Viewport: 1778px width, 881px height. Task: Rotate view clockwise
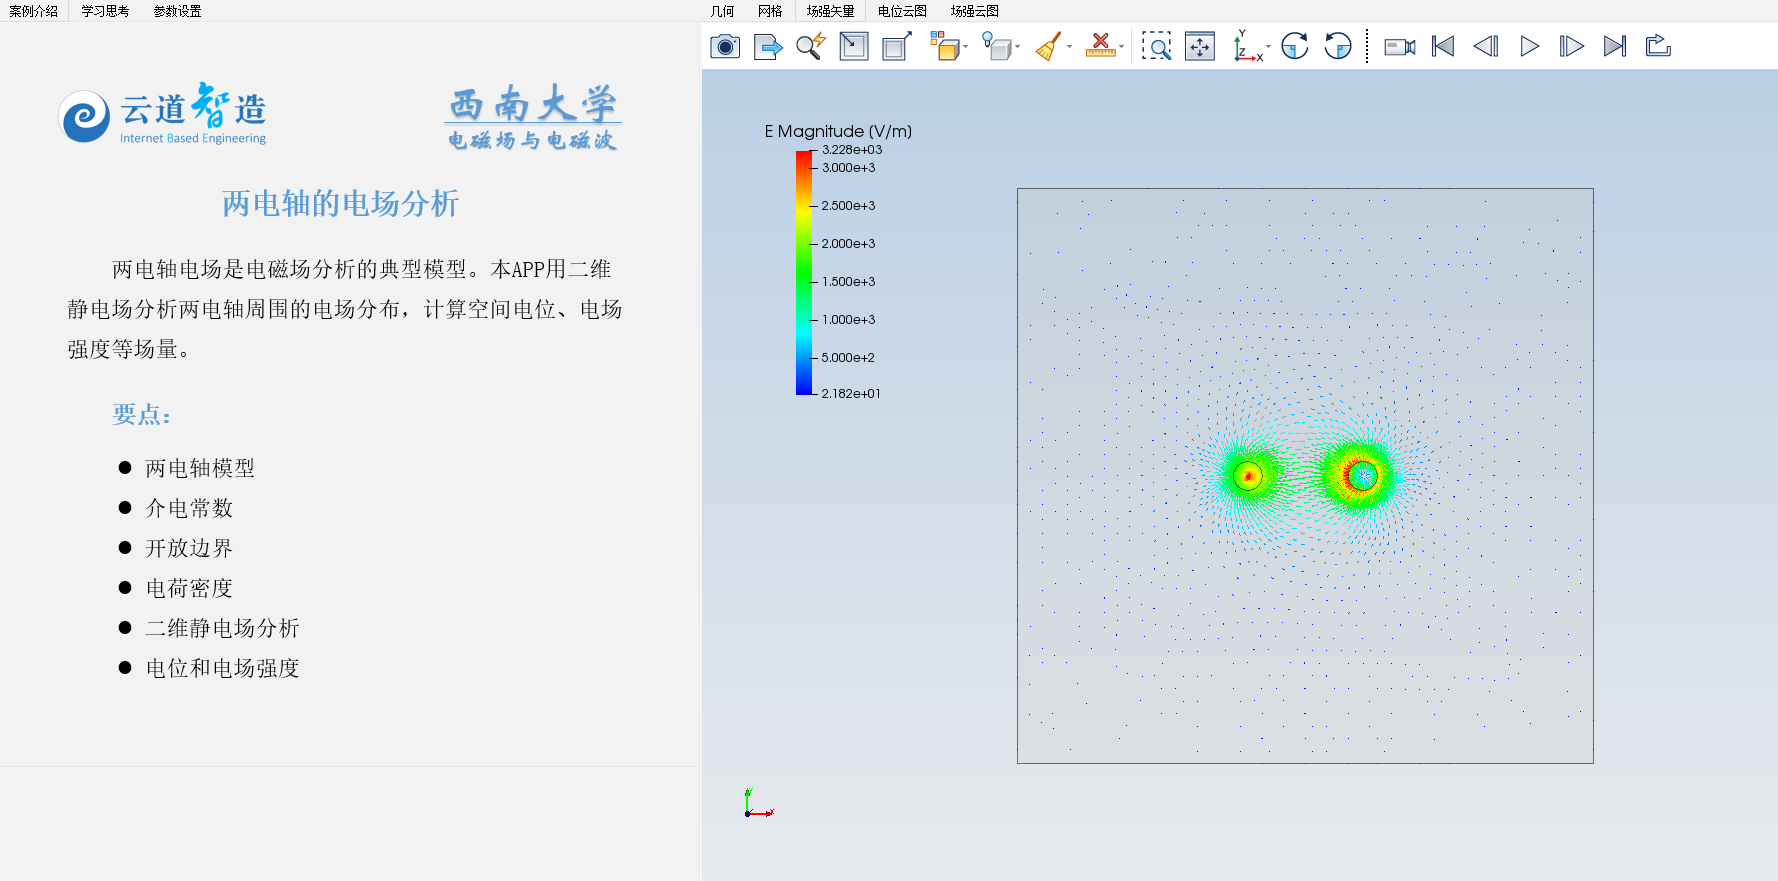click(1295, 46)
